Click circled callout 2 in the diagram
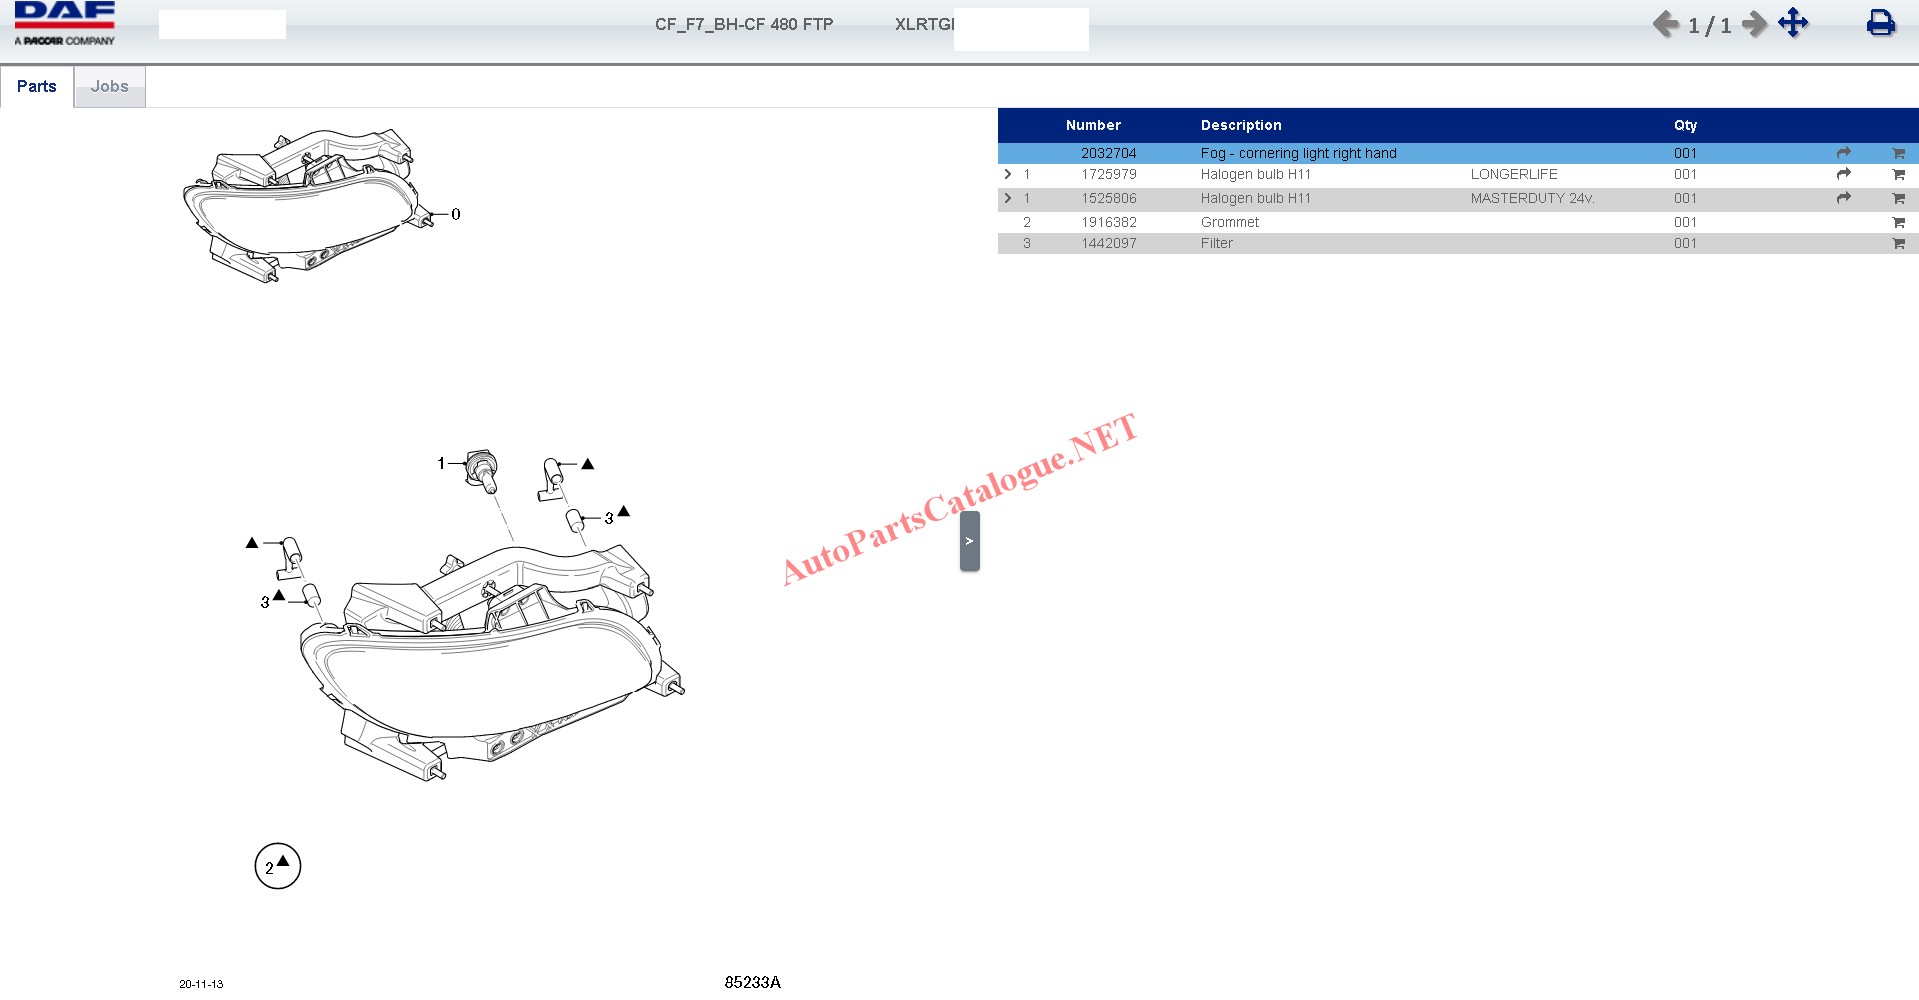 click(x=277, y=866)
